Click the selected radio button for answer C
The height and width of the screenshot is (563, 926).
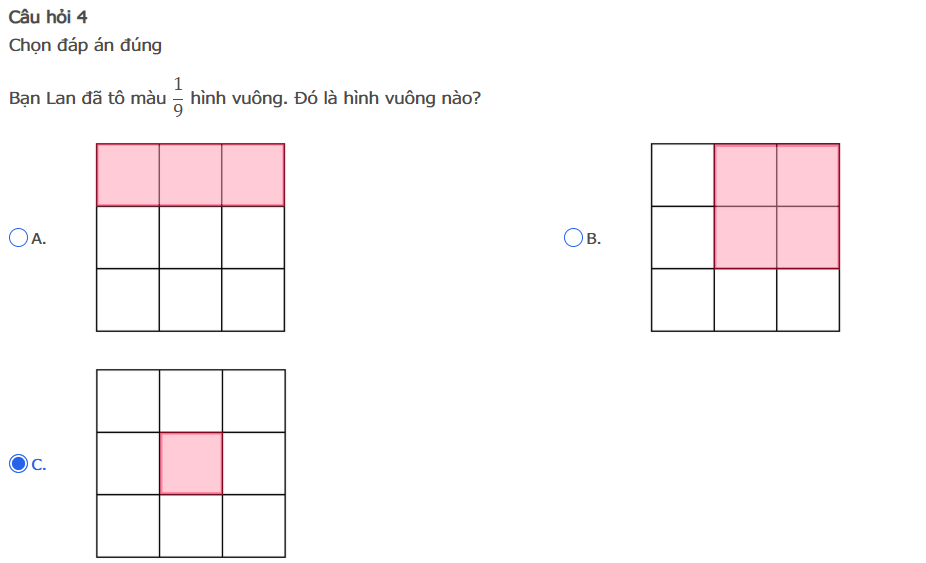click(18, 464)
